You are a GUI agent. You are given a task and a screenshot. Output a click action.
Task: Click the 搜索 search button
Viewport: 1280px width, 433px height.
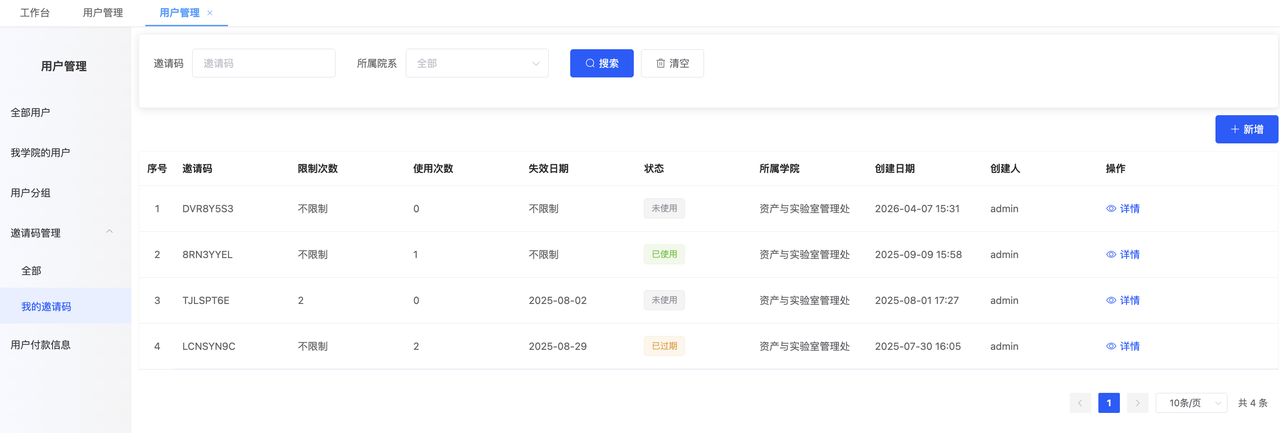601,63
